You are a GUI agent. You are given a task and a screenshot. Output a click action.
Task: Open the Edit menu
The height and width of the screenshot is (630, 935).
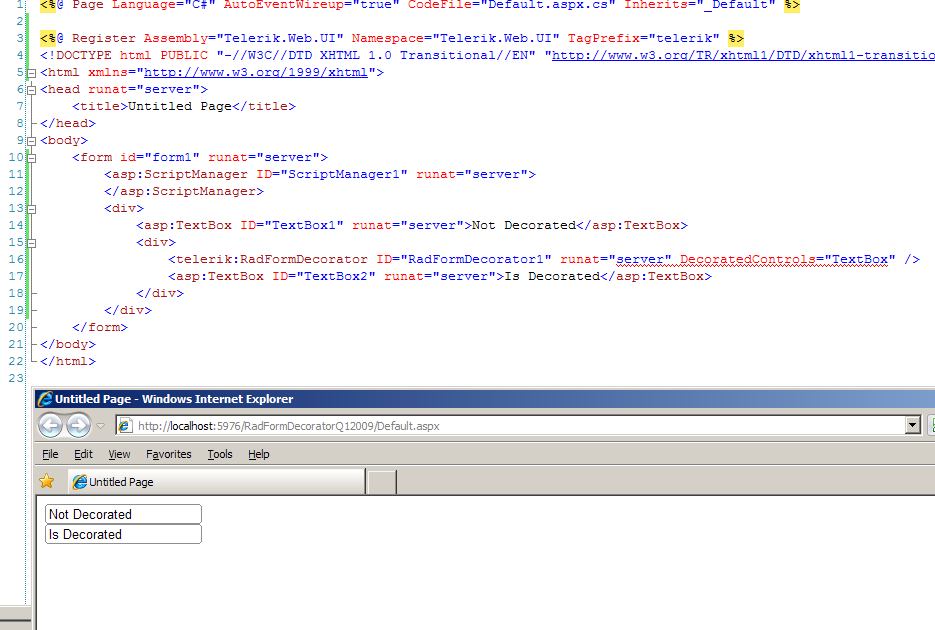pyautogui.click(x=83, y=454)
